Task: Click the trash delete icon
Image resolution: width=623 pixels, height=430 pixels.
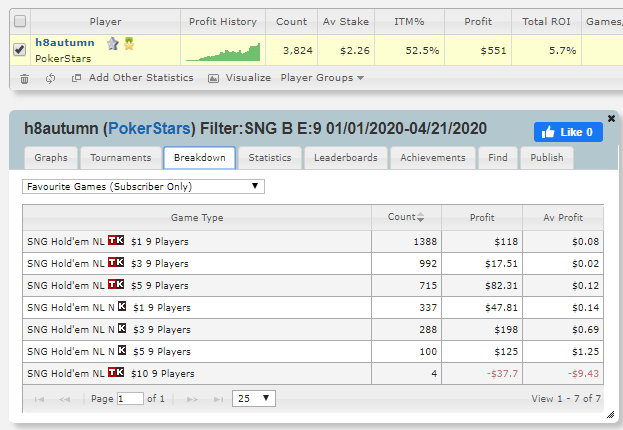Action: tap(25, 79)
